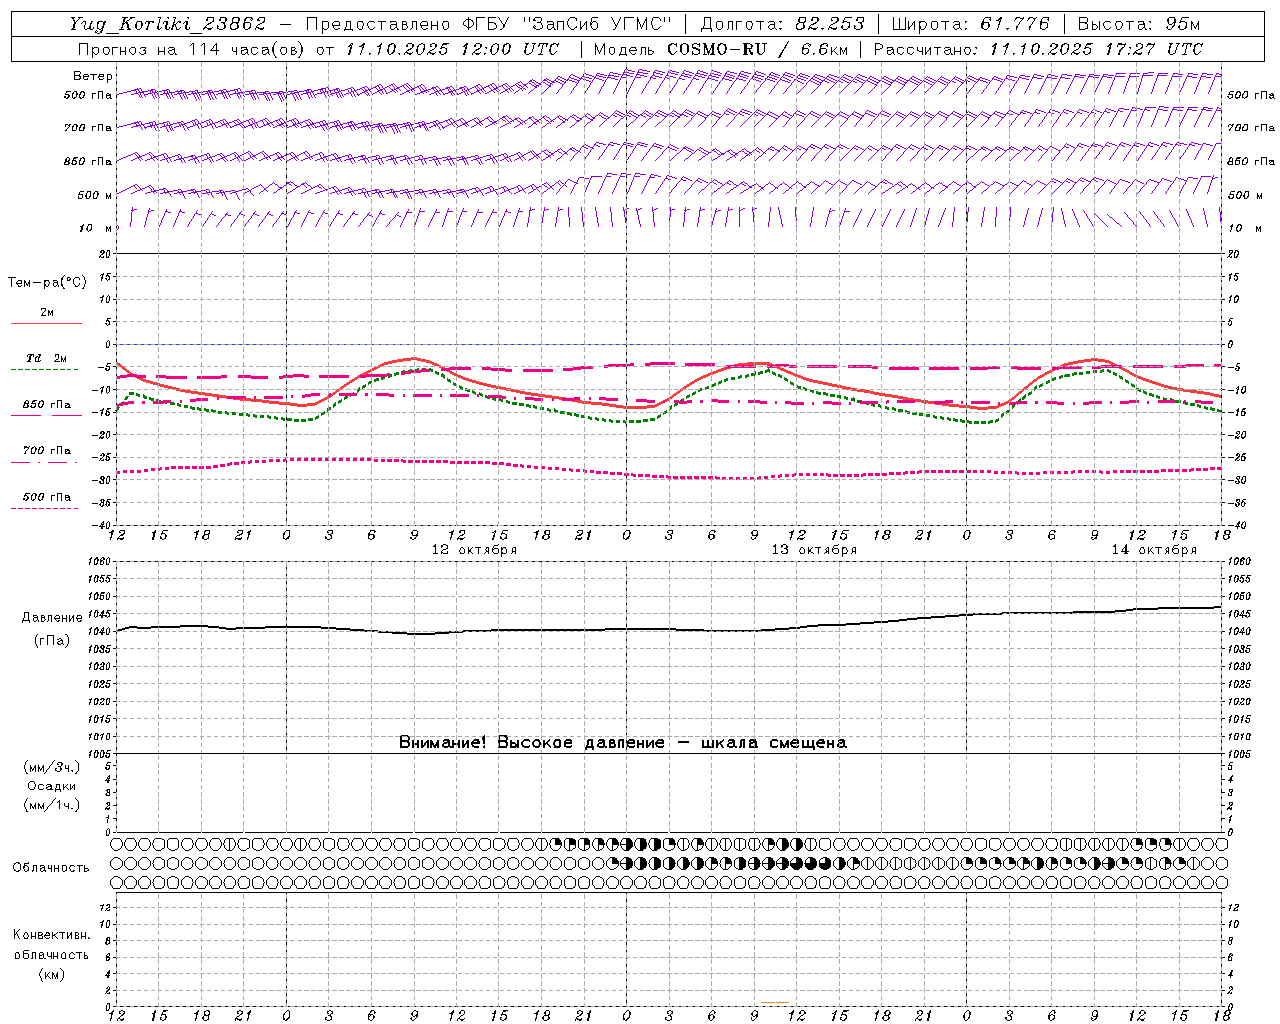Click the elevation text Высота: 95м

click(1138, 24)
